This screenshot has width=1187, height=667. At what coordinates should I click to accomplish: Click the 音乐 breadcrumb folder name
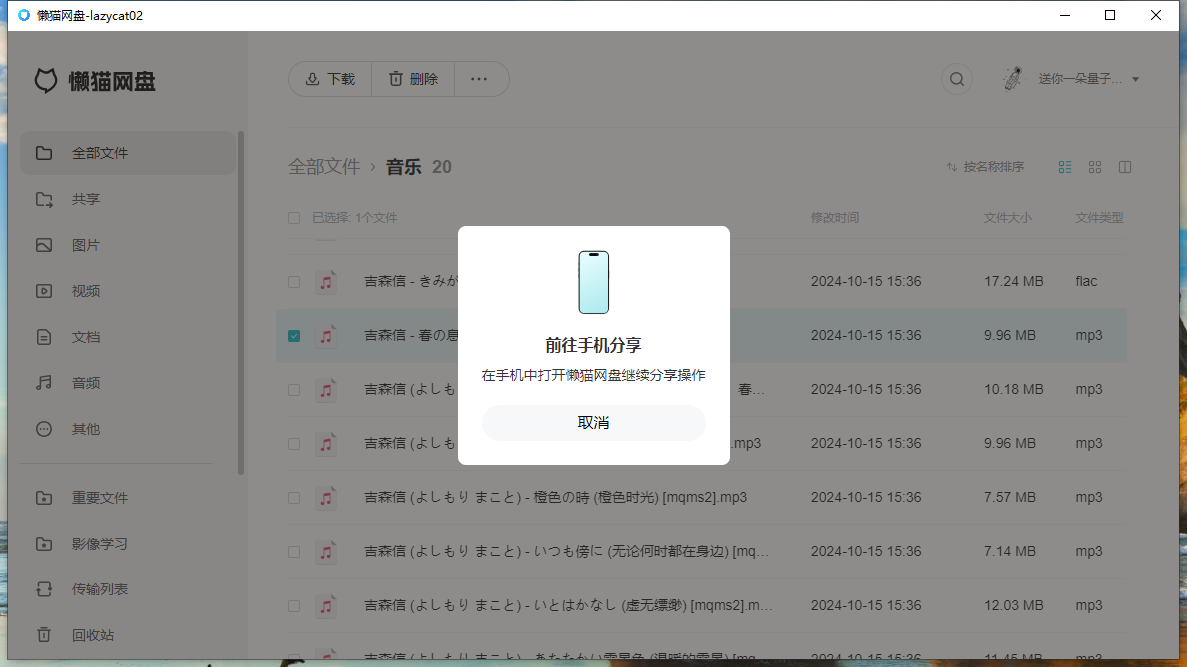coord(403,167)
